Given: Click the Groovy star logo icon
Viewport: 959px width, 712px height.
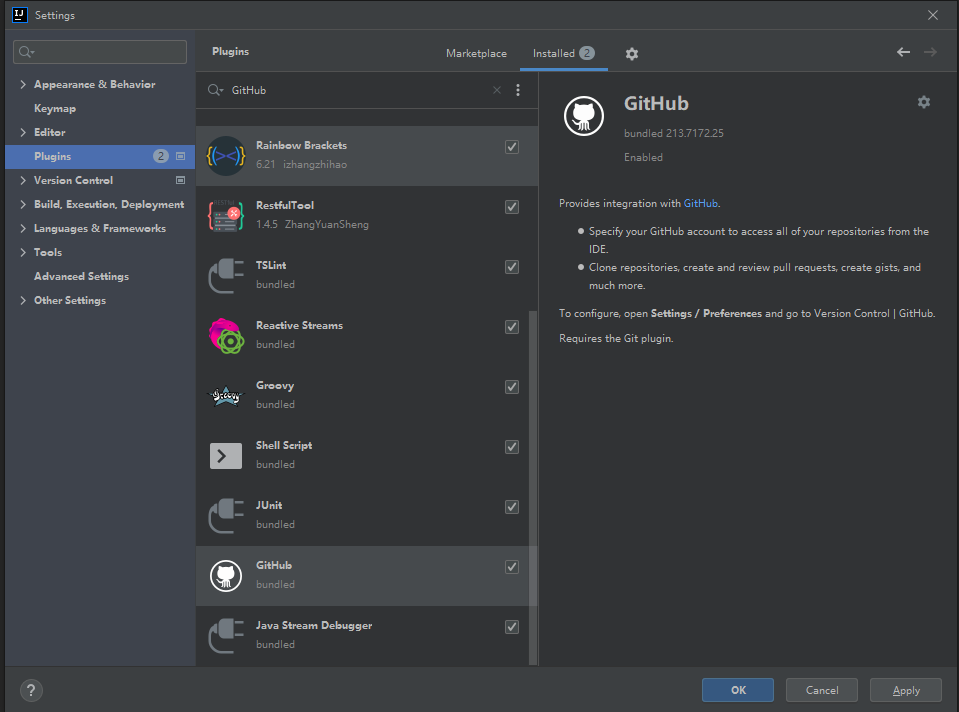Looking at the screenshot, I should click(226, 396).
